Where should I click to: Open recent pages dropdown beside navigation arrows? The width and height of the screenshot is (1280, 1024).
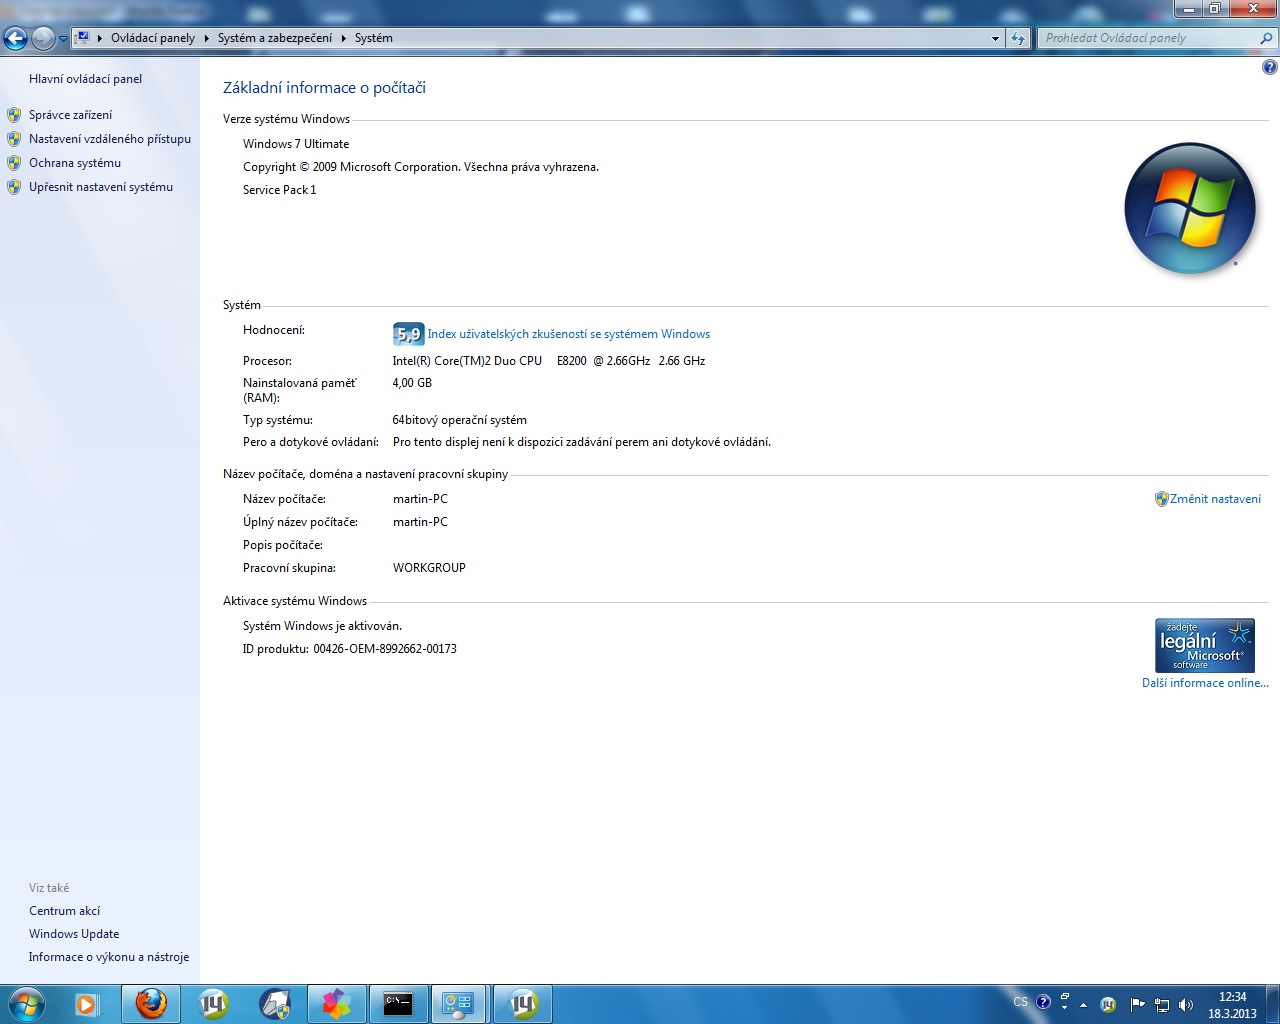(x=63, y=38)
